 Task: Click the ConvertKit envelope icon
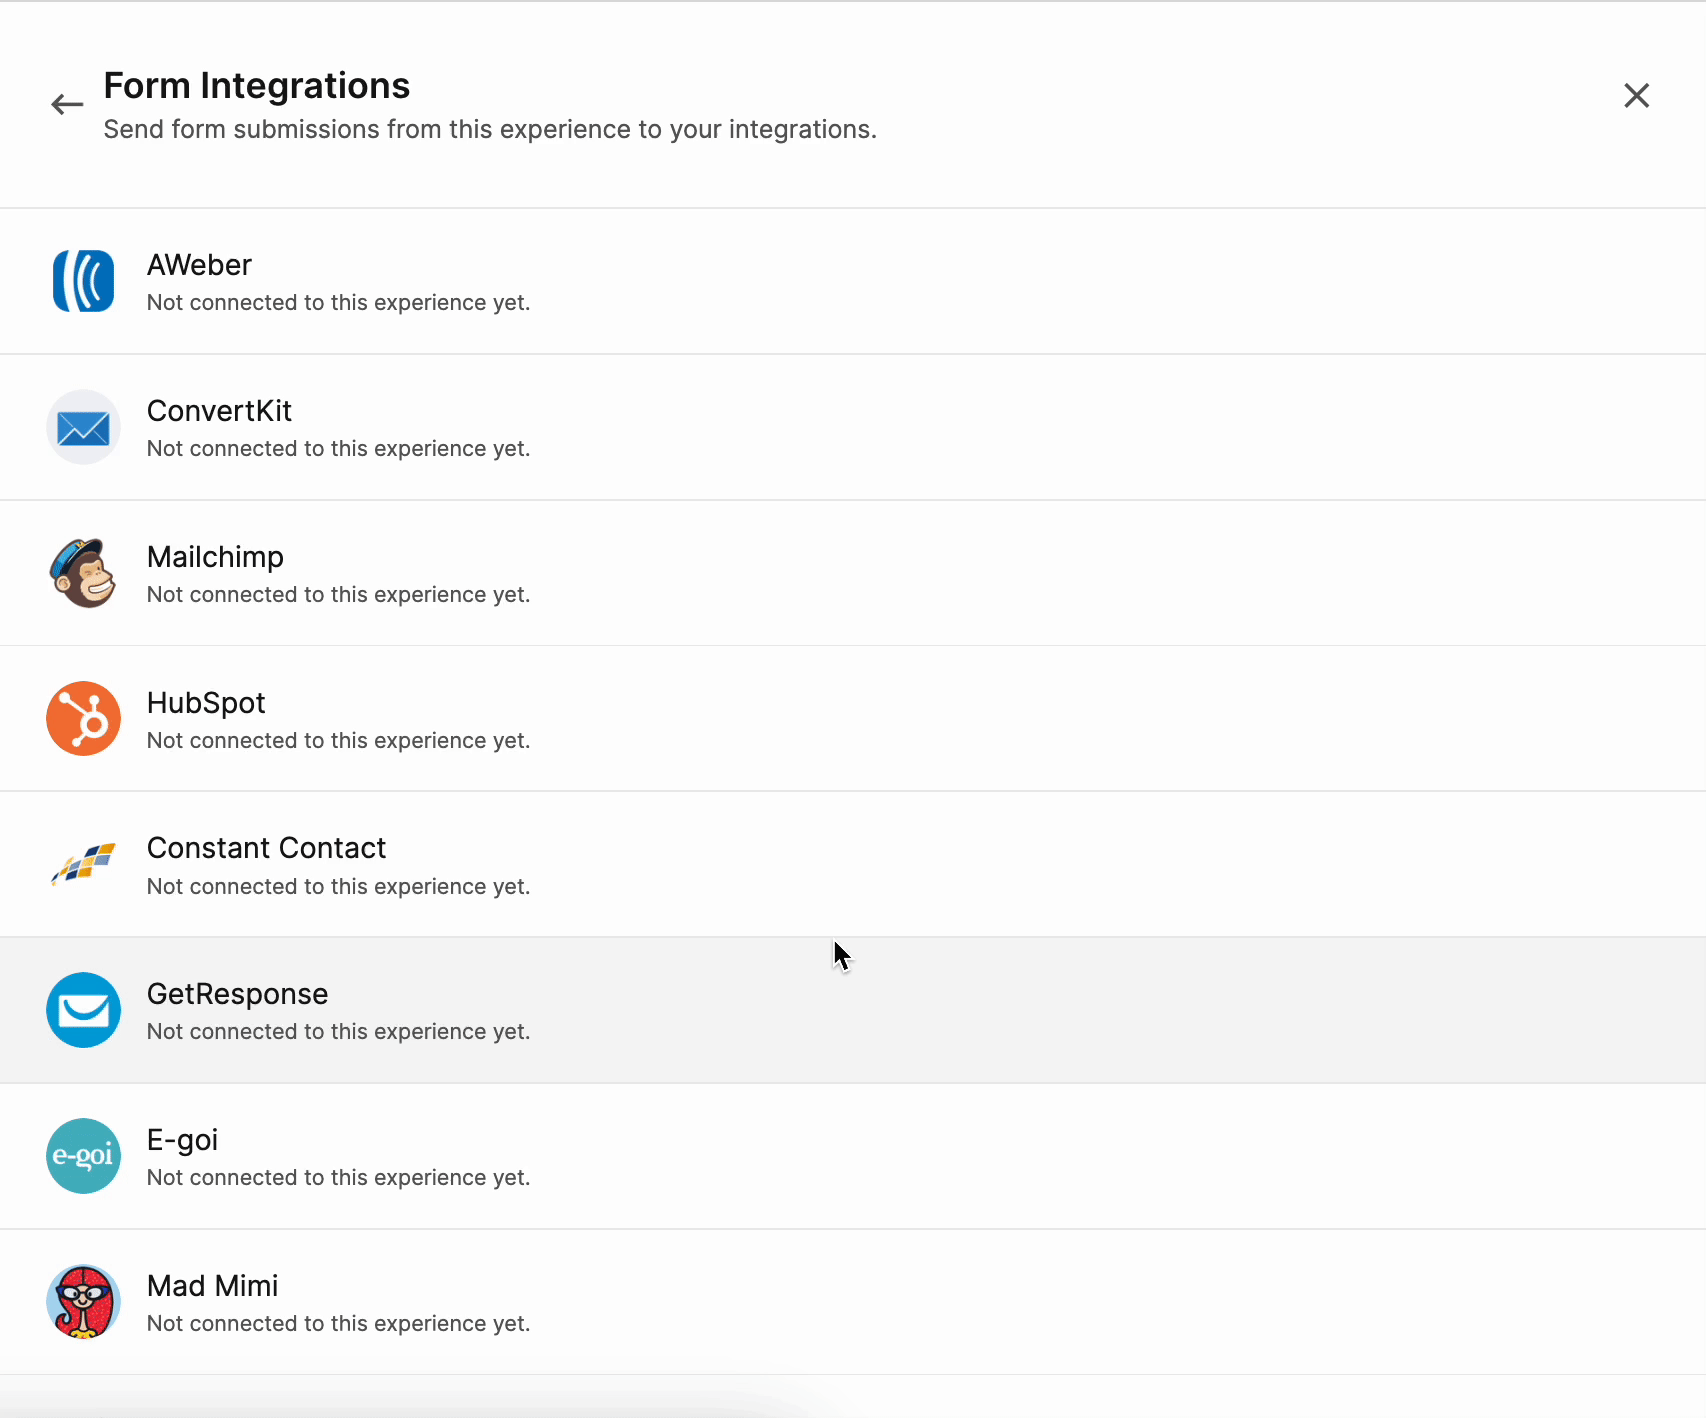83,427
